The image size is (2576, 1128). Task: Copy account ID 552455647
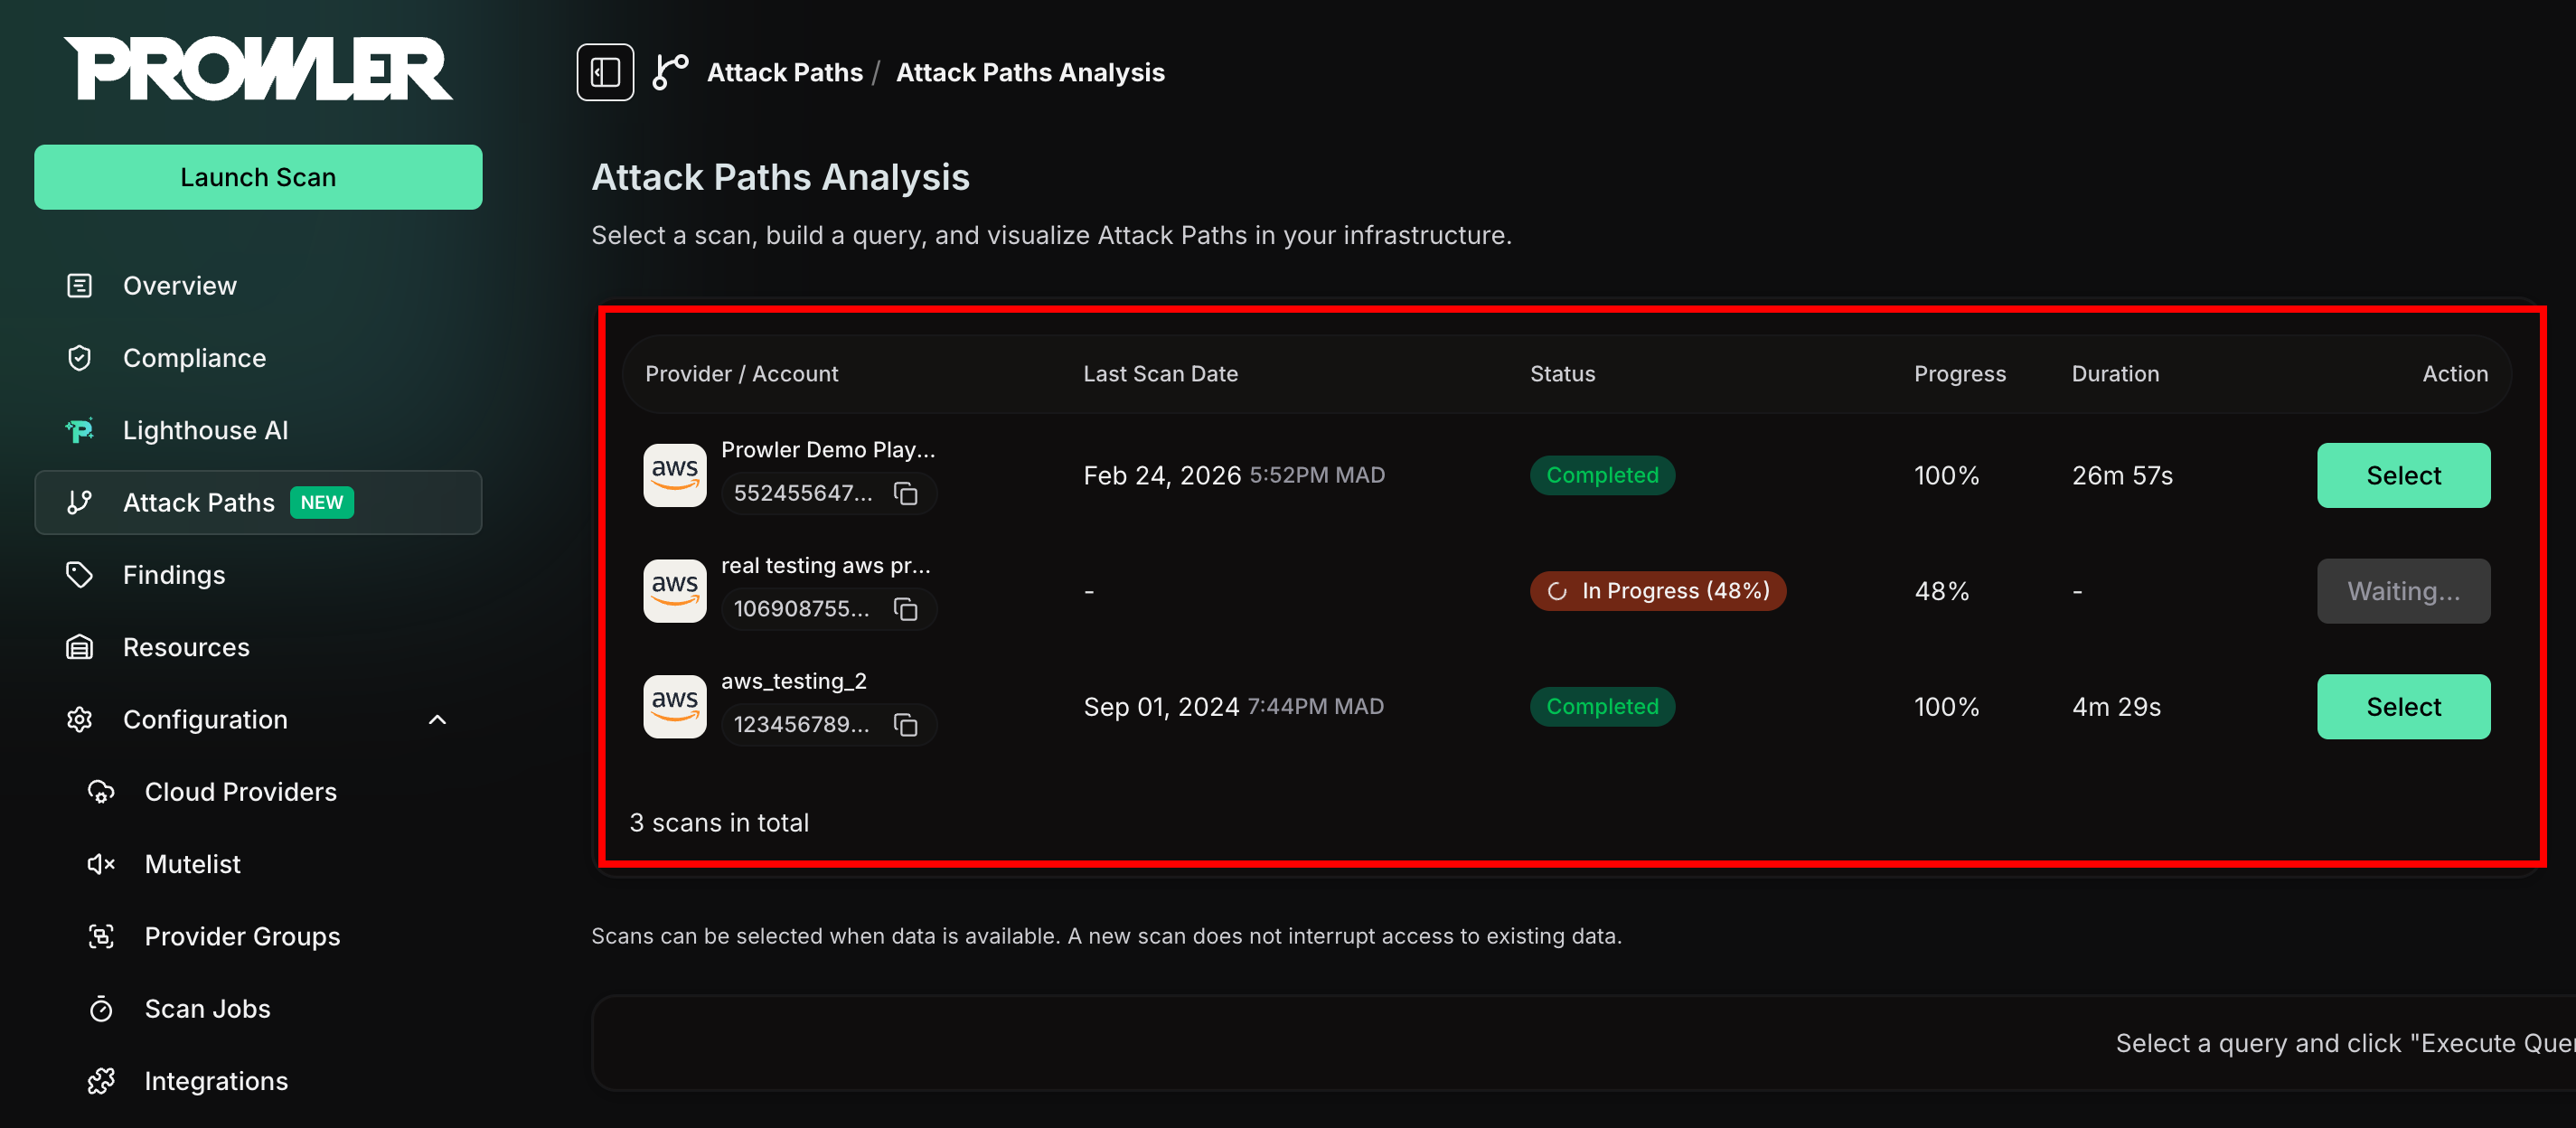906,493
